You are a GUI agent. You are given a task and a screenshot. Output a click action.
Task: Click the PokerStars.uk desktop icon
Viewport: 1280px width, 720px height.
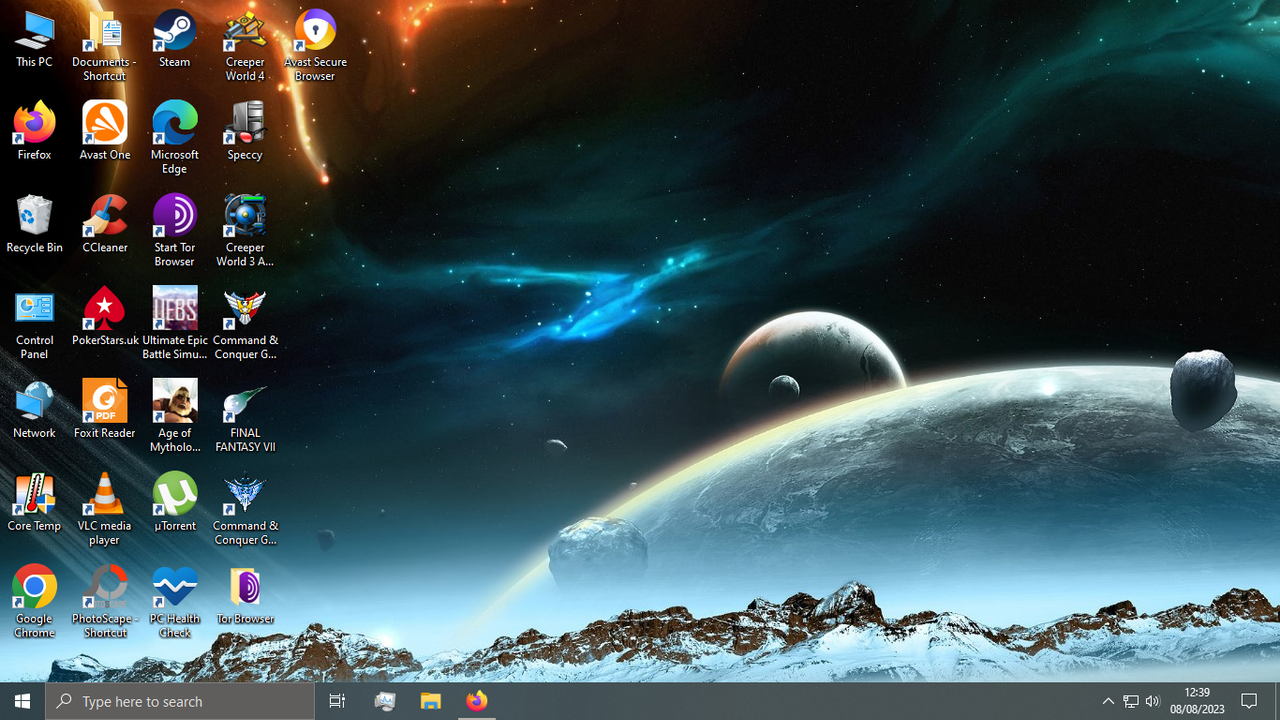(105, 317)
